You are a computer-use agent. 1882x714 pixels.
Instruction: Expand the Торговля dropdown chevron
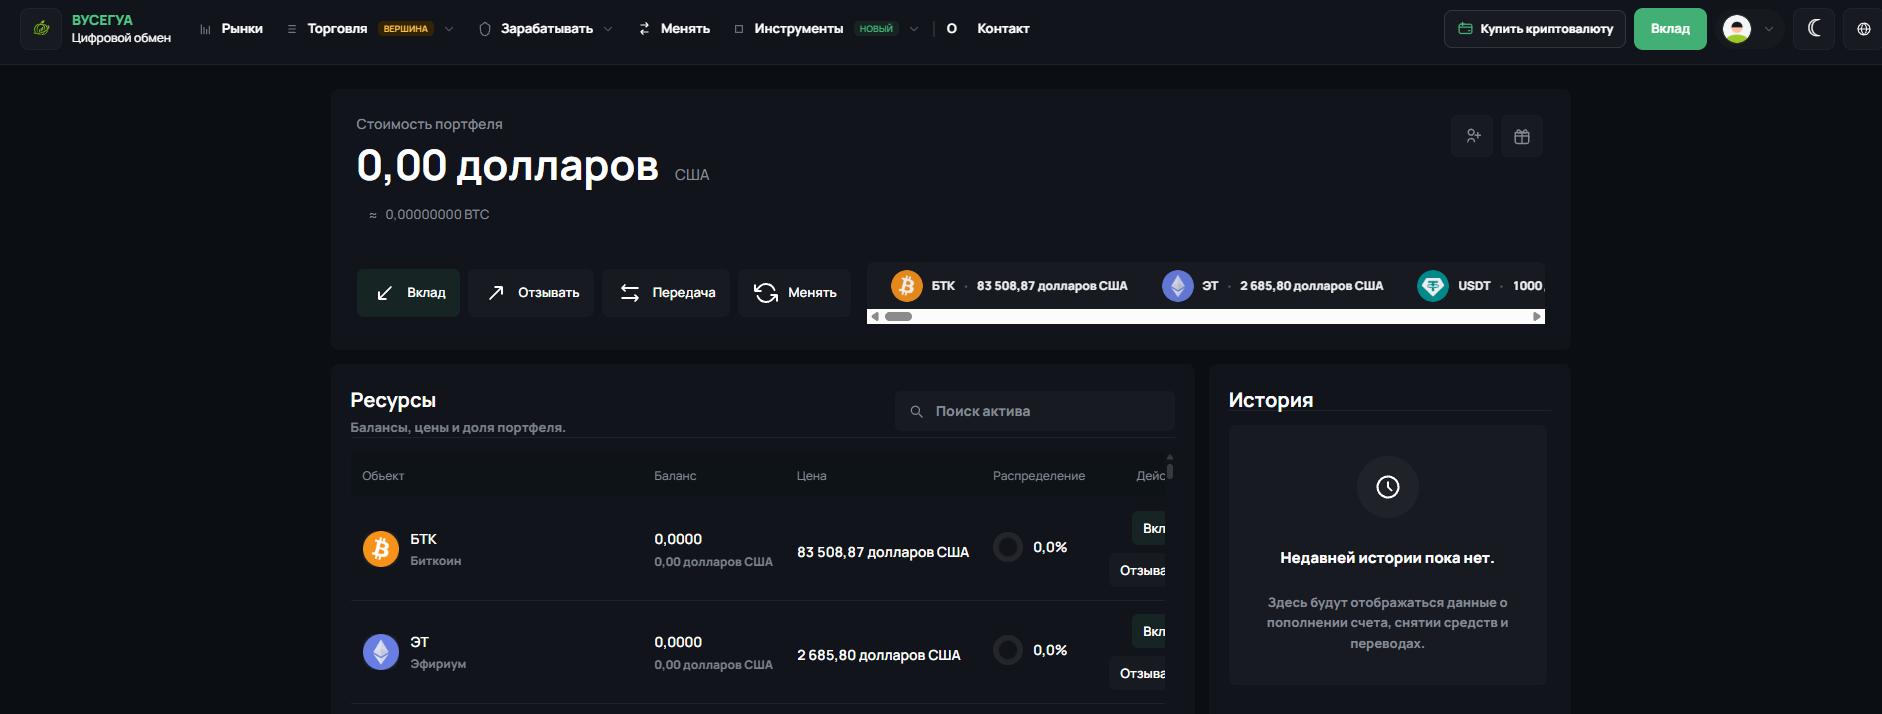pos(449,29)
